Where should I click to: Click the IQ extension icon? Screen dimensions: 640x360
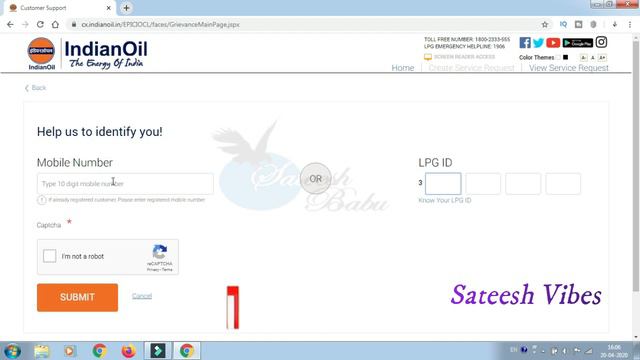[563, 24]
